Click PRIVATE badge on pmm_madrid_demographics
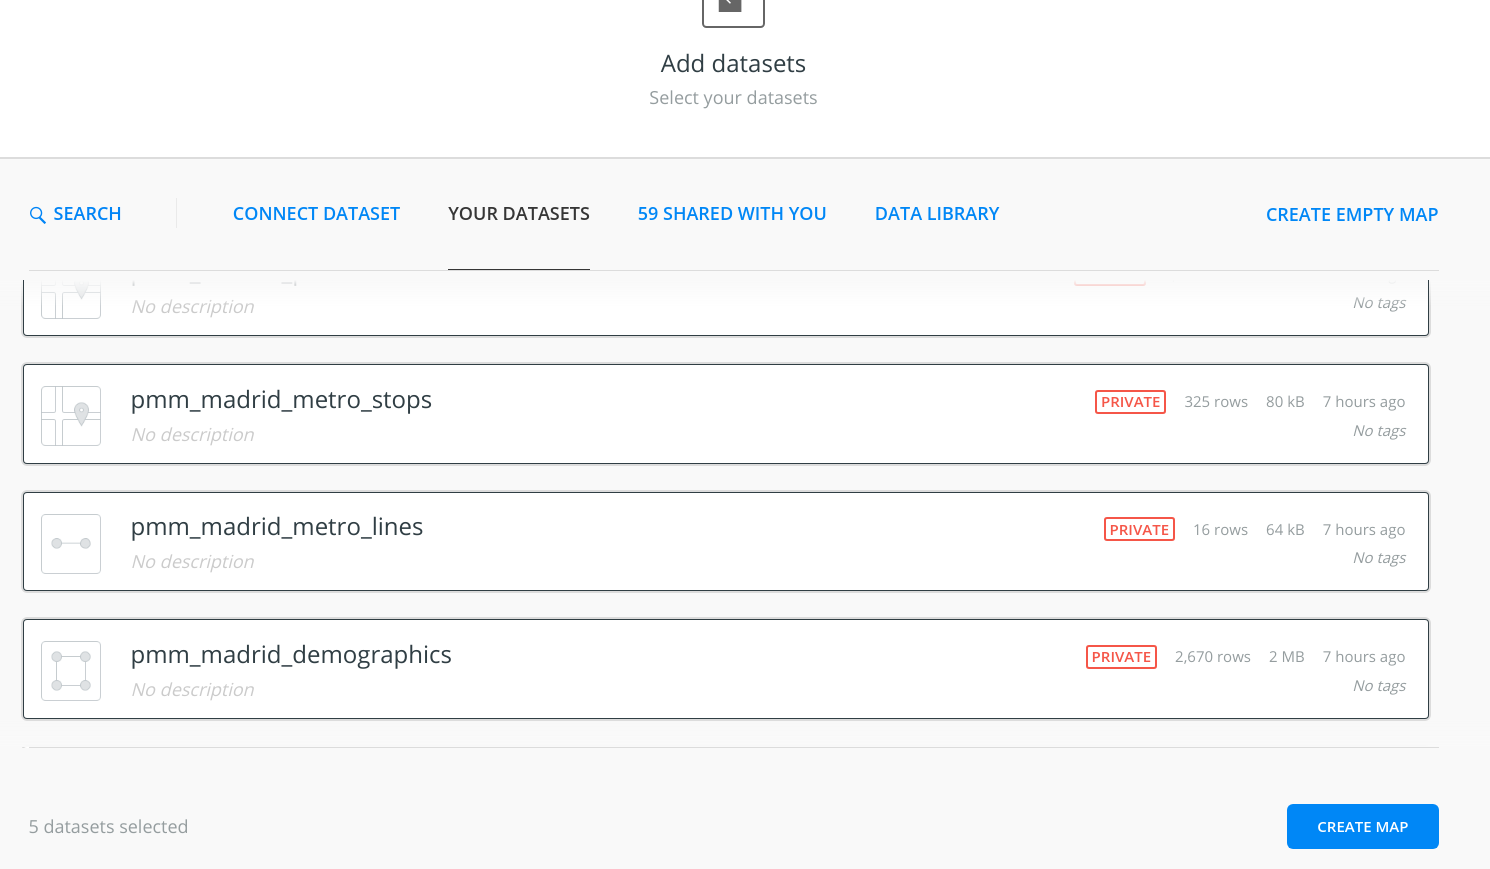Image resolution: width=1490 pixels, height=869 pixels. 1121,657
